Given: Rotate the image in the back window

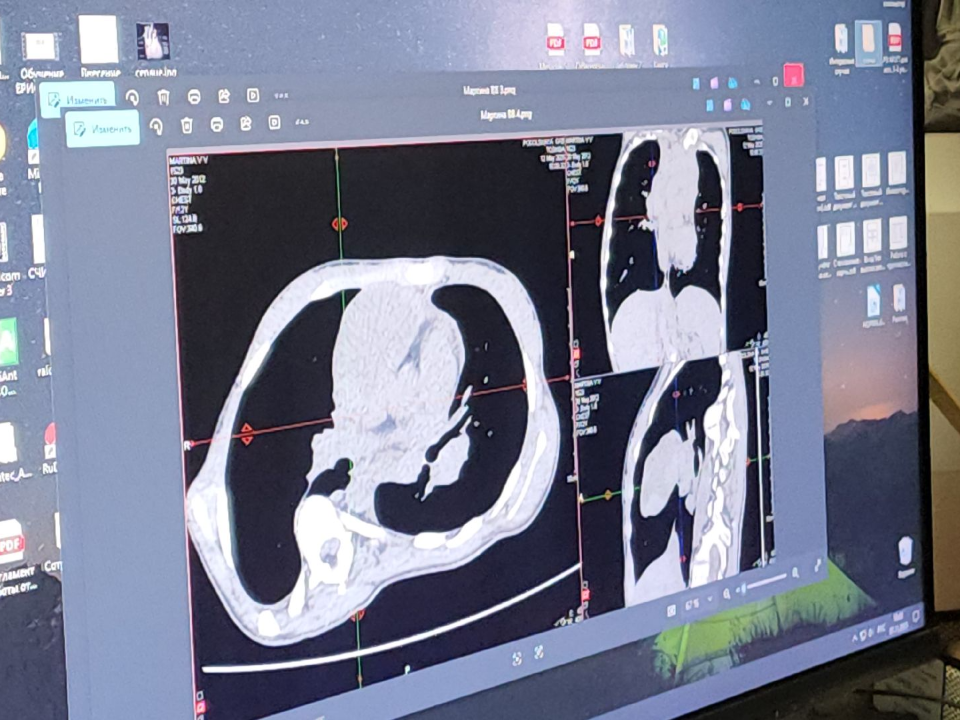Looking at the screenshot, I should click(x=132, y=97).
